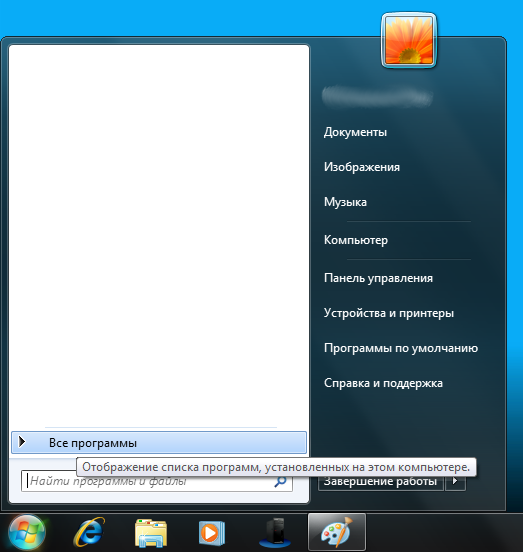Screen dimensions: 523x552
Task: Open Справка и поддержка
Action: [x=383, y=383]
